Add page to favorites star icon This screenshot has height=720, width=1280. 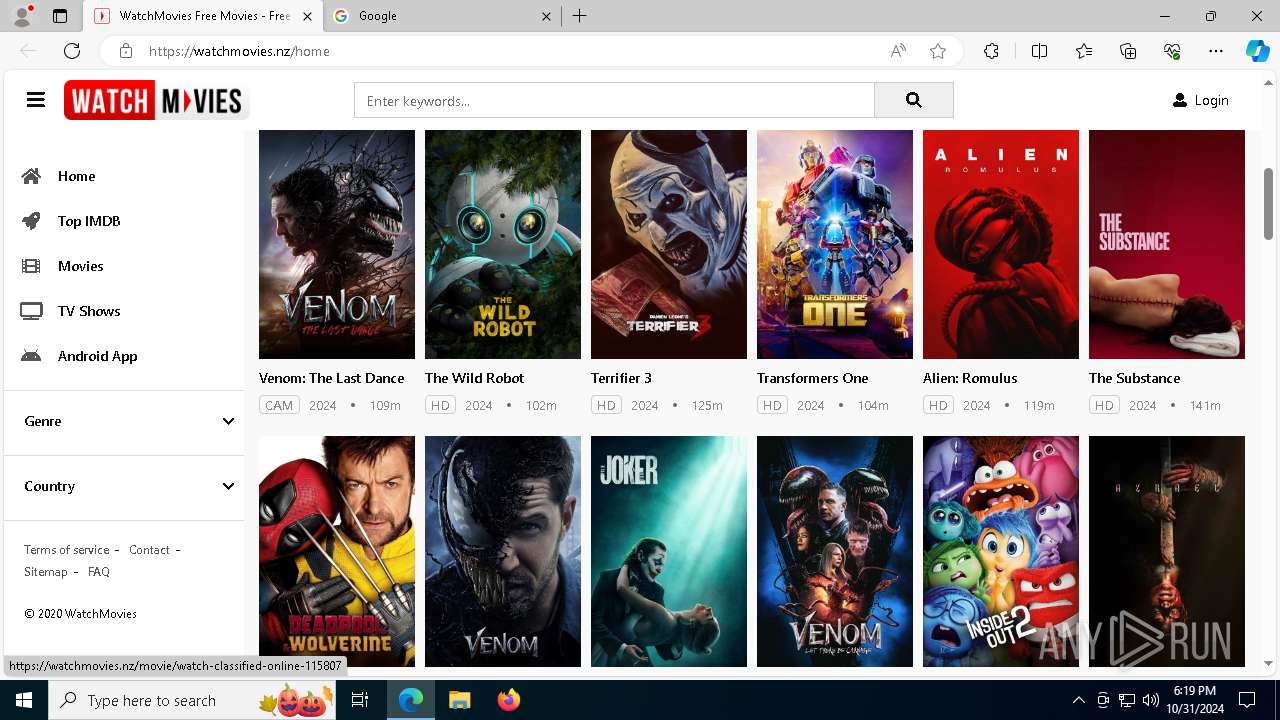pyautogui.click(x=938, y=51)
